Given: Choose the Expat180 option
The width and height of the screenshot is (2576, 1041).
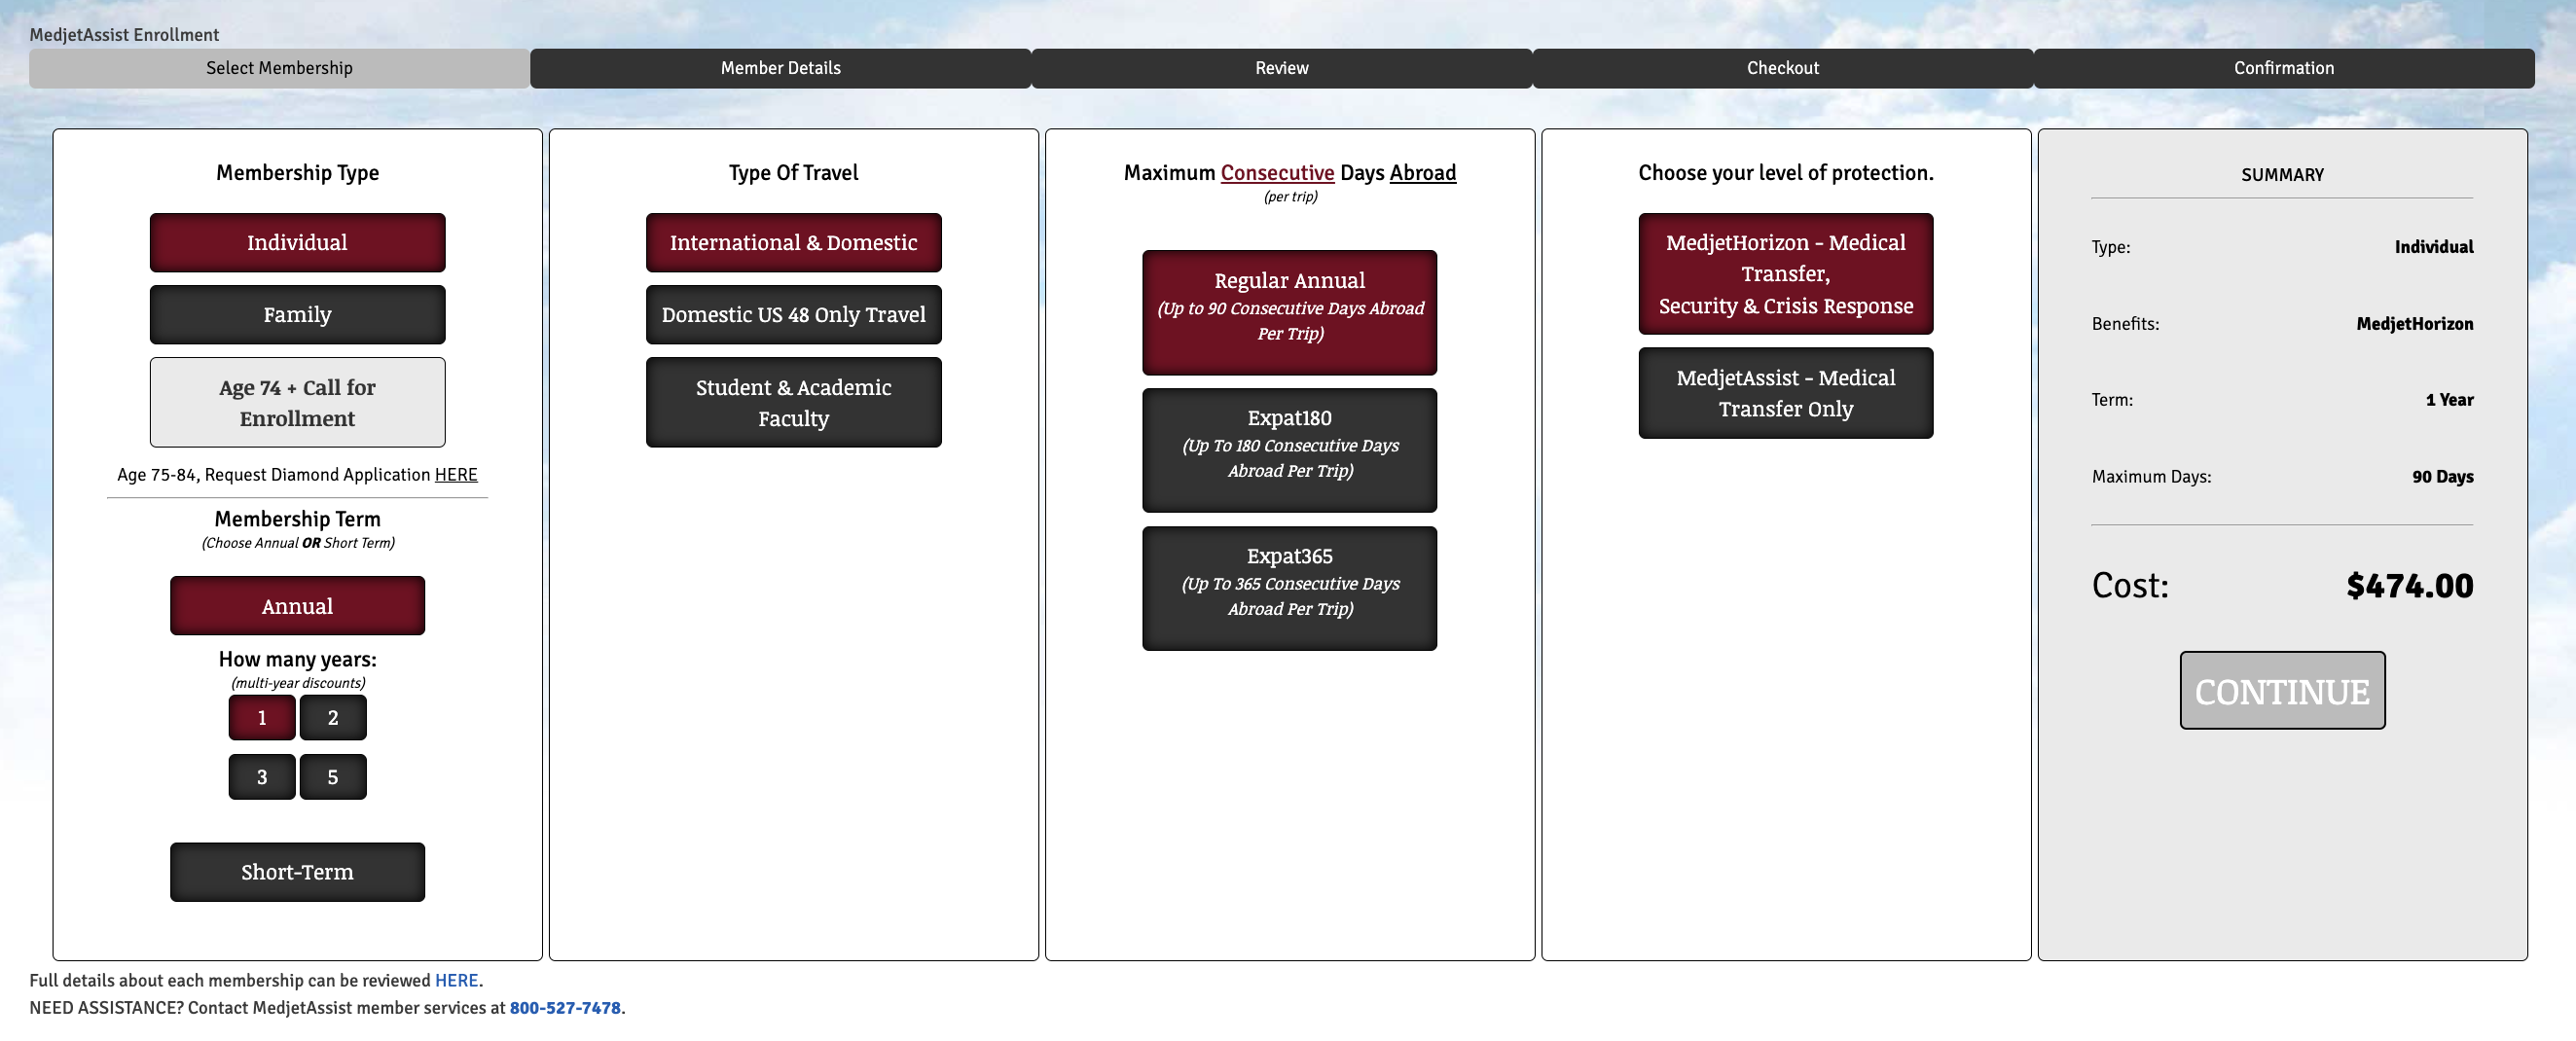Looking at the screenshot, I should pyautogui.click(x=1289, y=450).
